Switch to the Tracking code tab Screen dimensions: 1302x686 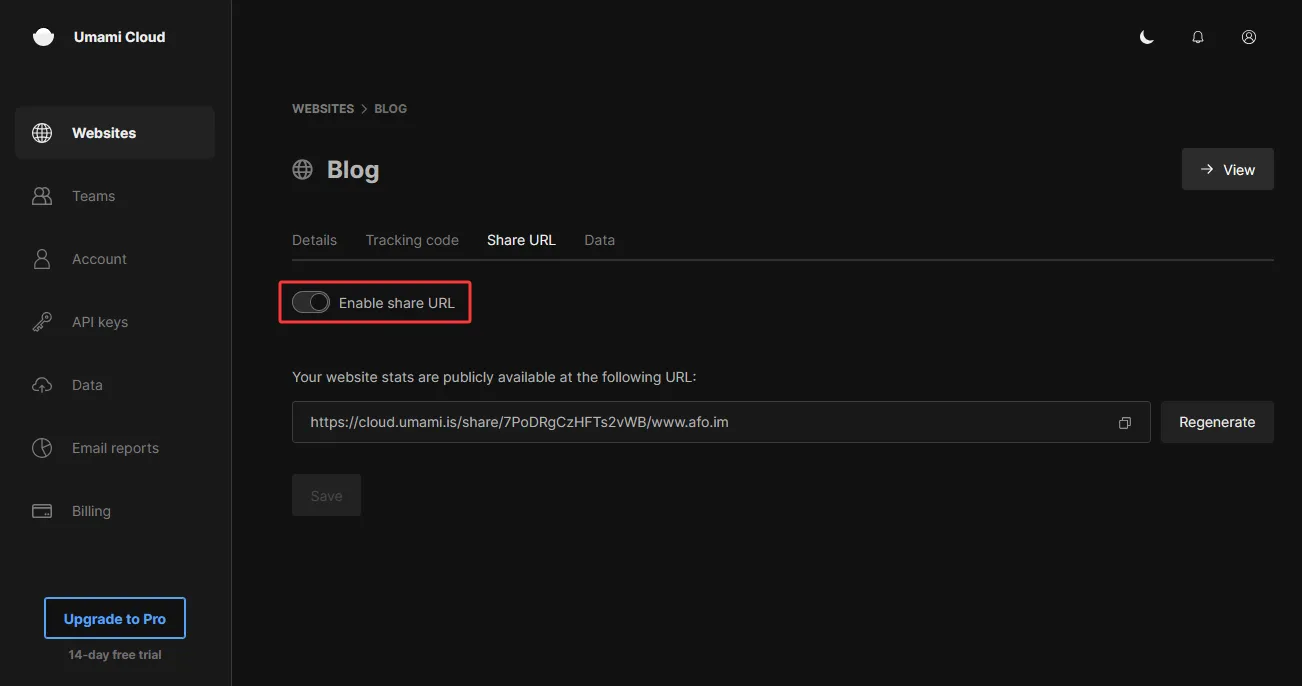pyautogui.click(x=412, y=240)
